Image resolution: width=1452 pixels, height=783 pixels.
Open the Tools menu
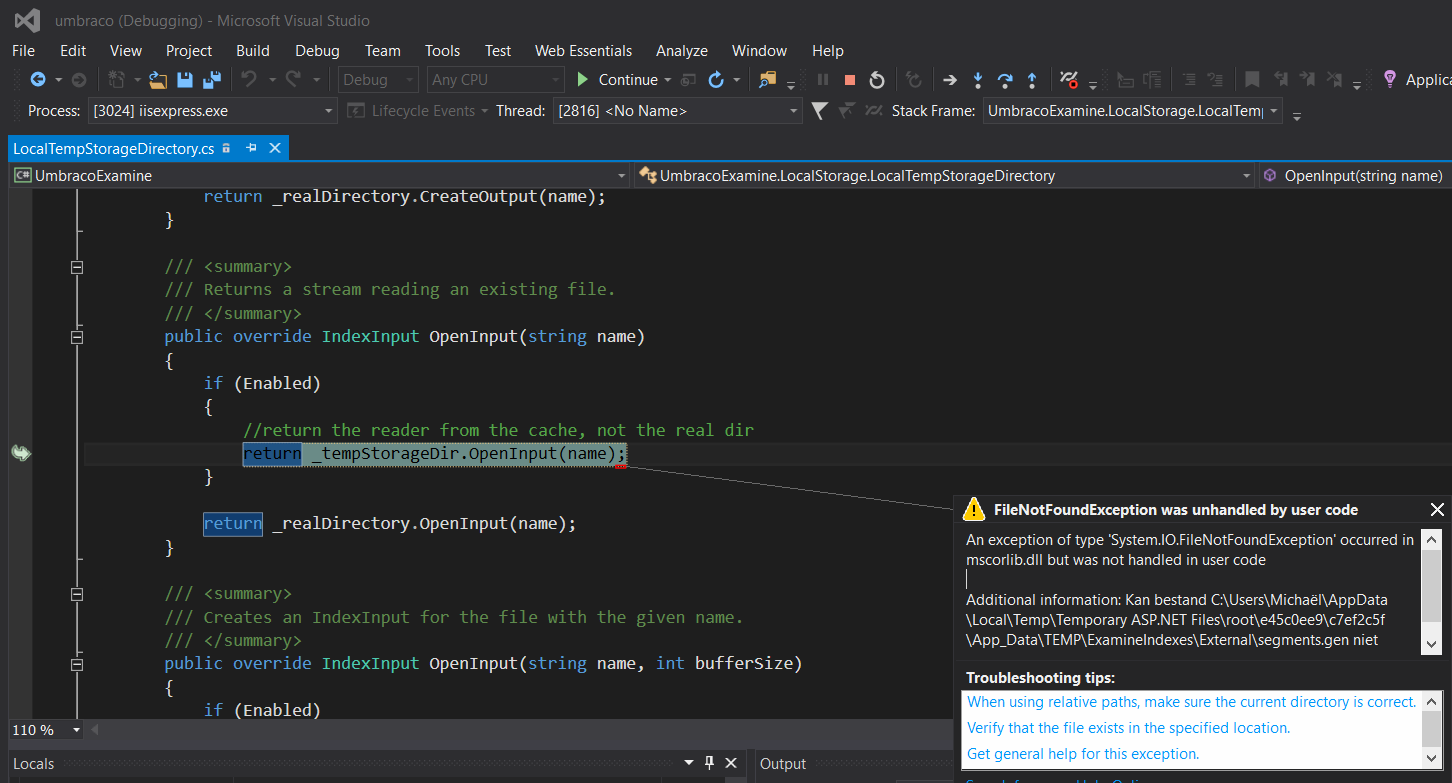coord(442,50)
